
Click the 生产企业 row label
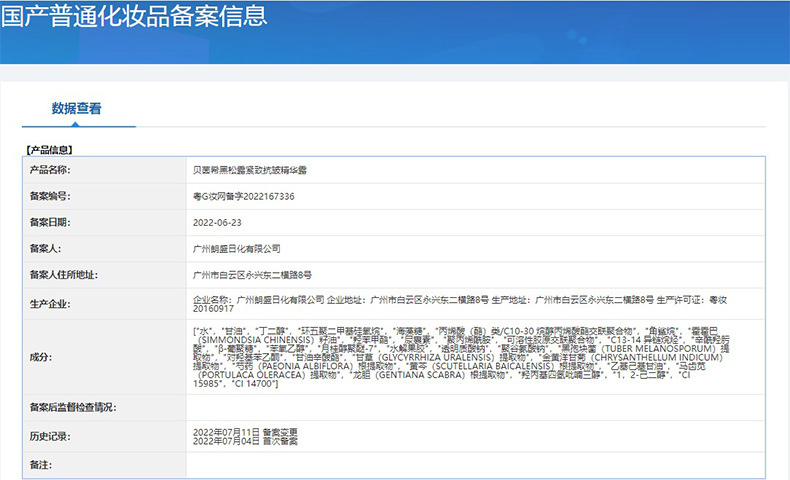pos(50,304)
